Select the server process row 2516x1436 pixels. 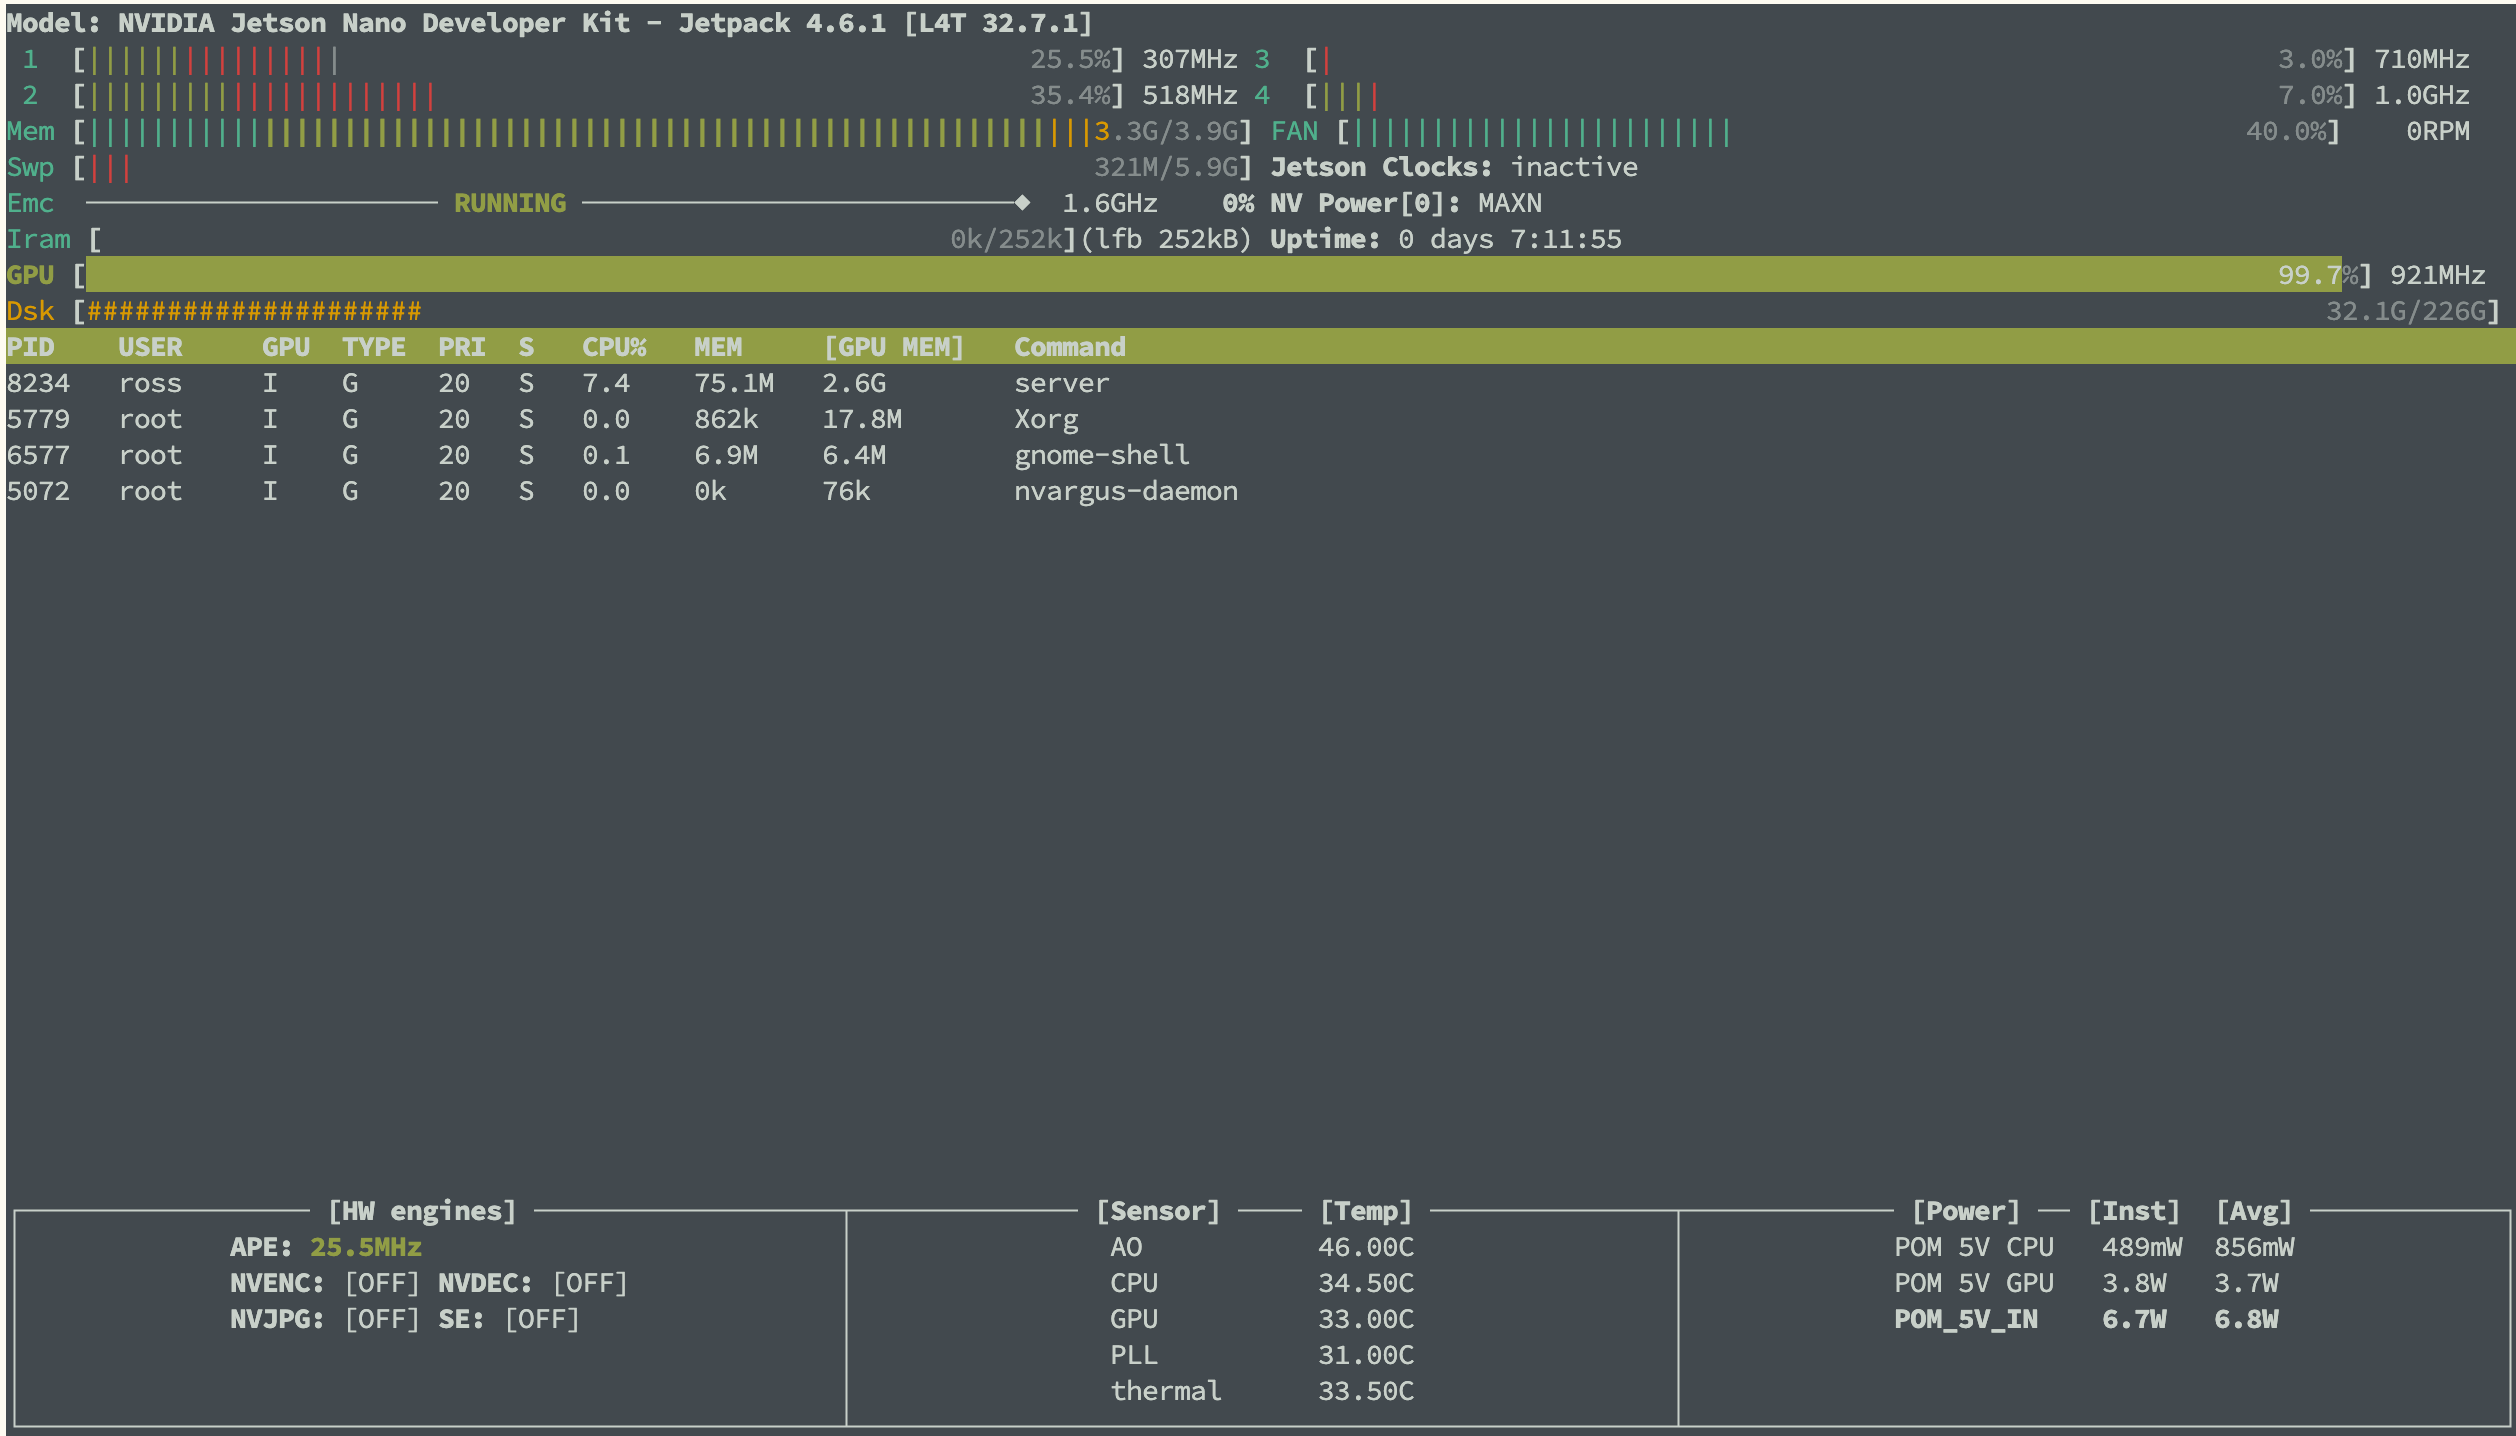pyautogui.click(x=1260, y=383)
